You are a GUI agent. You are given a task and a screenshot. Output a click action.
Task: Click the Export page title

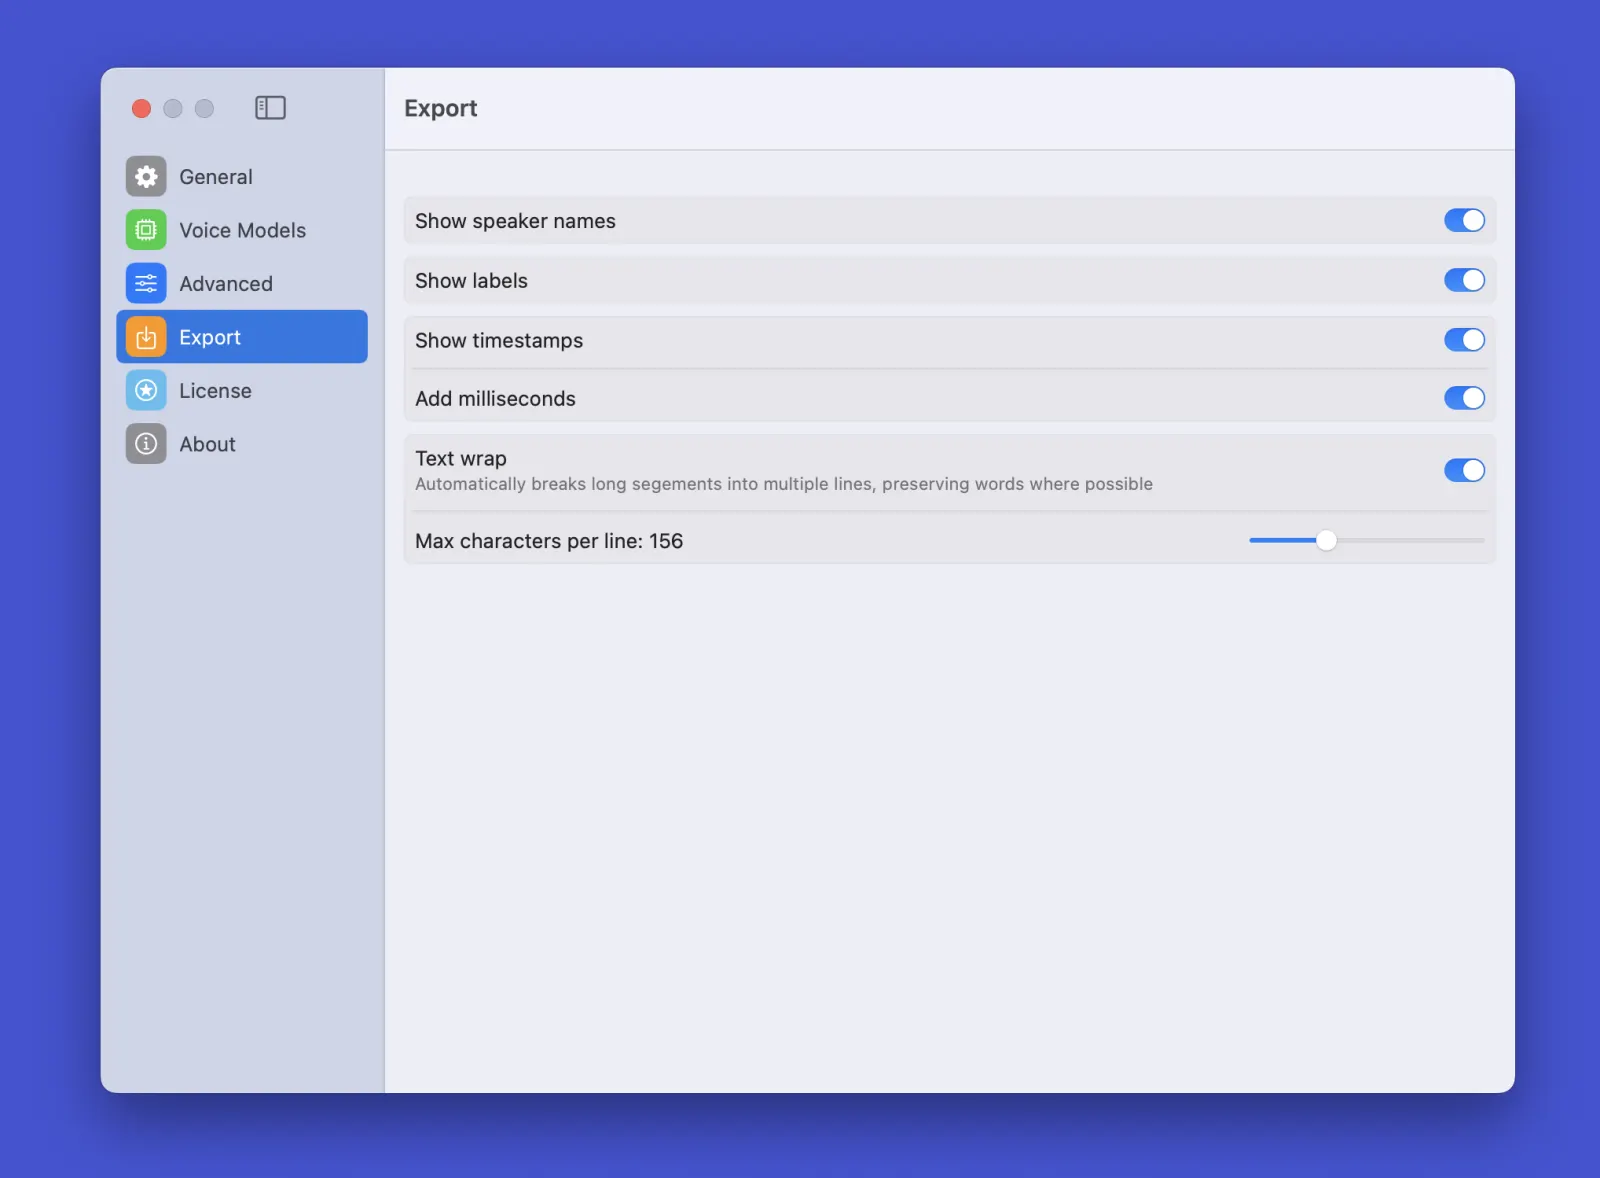tap(441, 108)
